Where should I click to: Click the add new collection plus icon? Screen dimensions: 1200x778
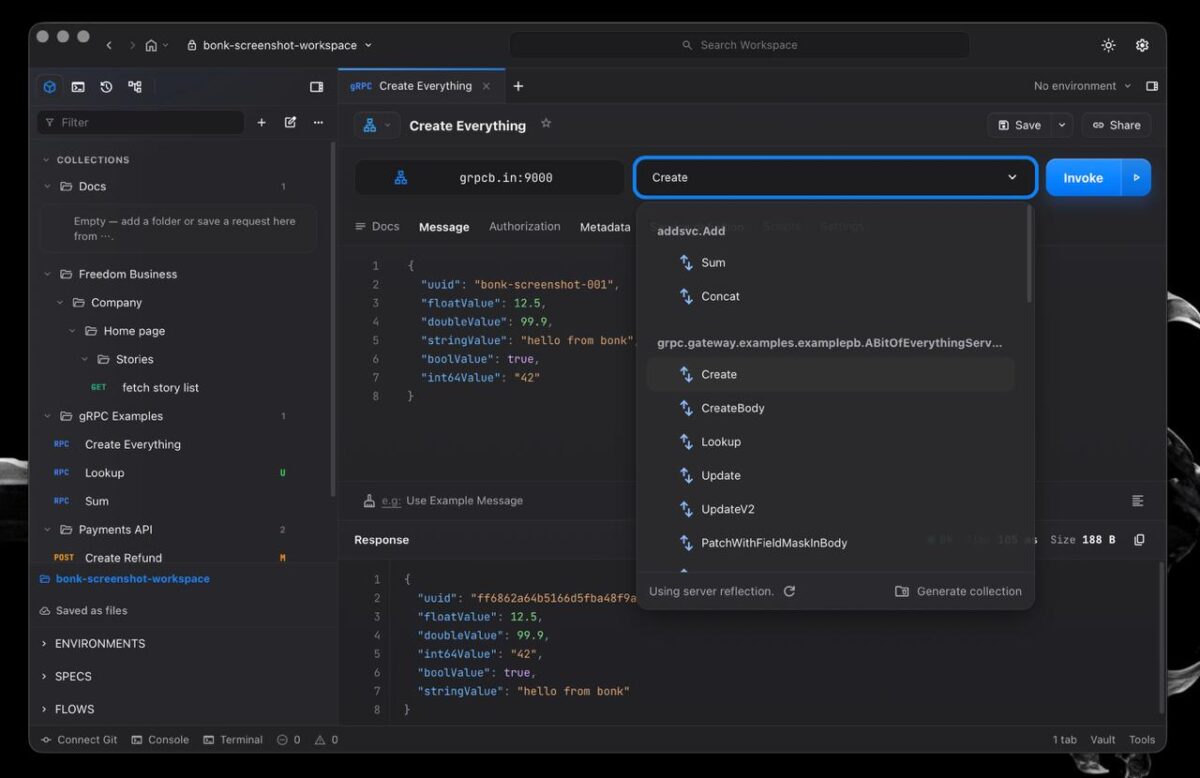tap(262, 122)
